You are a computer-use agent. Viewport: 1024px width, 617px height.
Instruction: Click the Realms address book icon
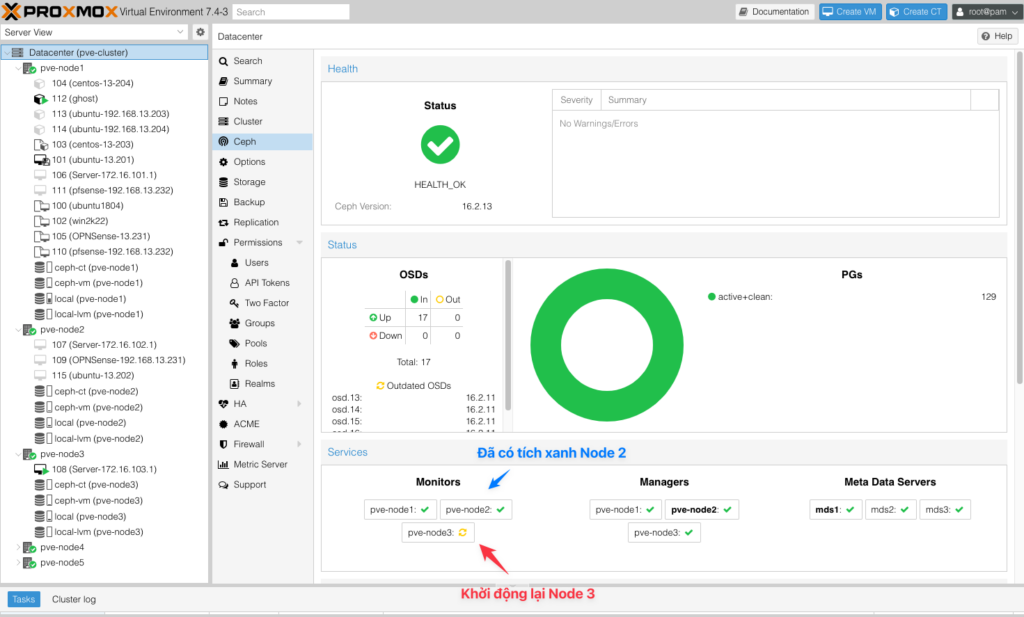[234, 384]
